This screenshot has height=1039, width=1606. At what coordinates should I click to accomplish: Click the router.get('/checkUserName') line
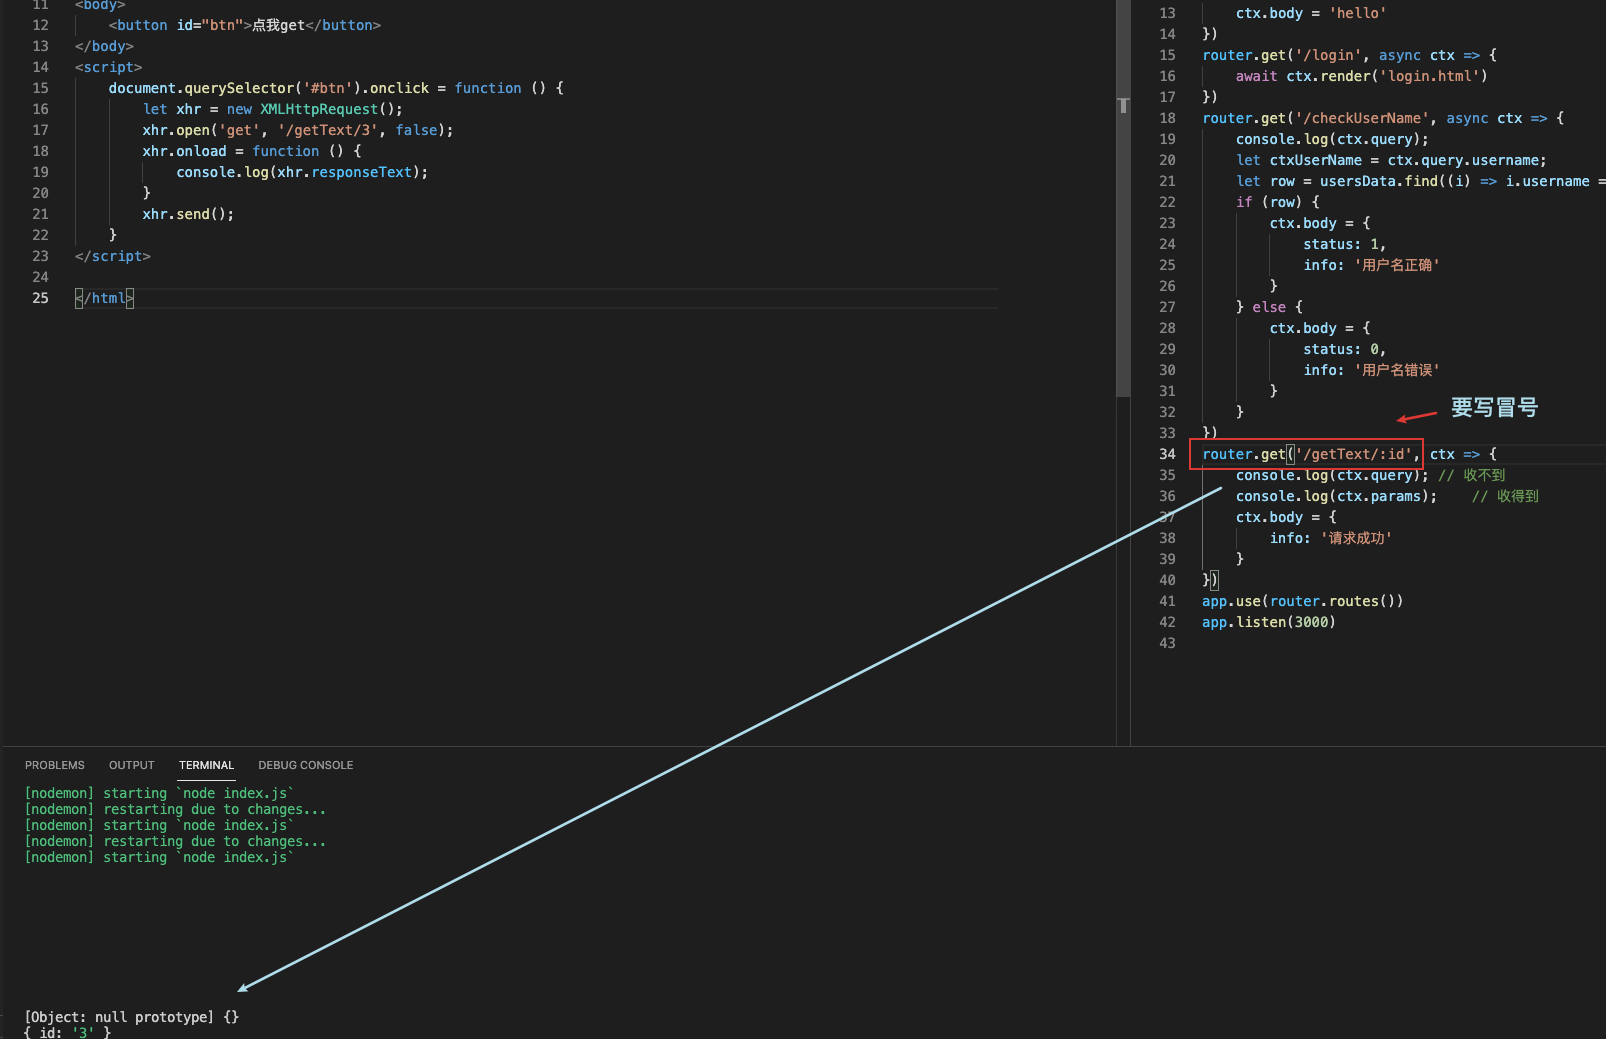1383,118
